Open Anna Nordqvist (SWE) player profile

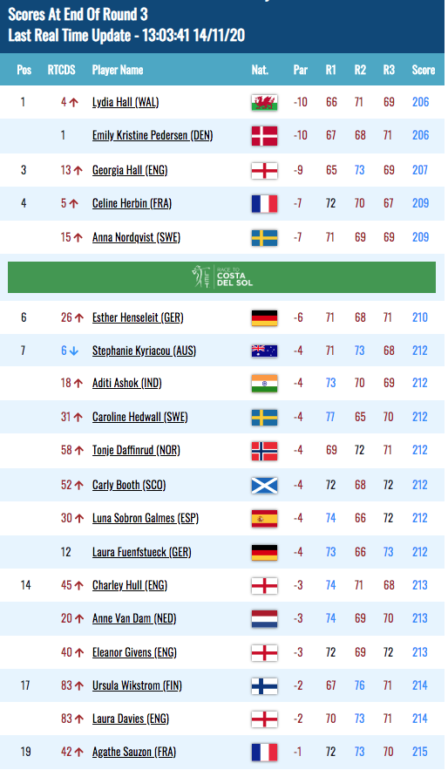tap(136, 238)
